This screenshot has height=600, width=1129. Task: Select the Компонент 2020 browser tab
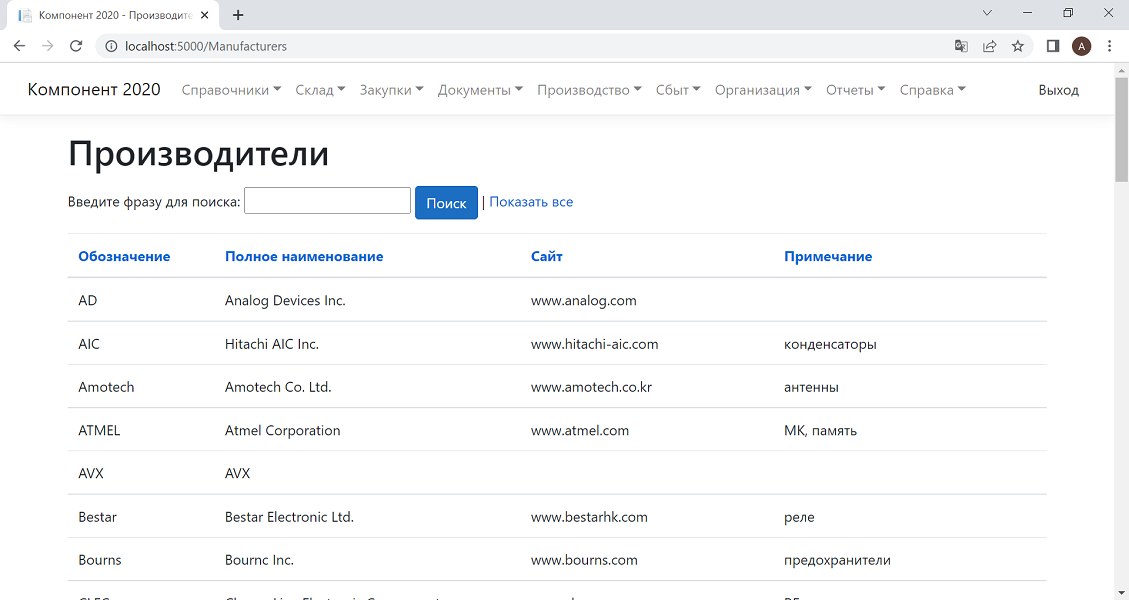click(x=112, y=15)
